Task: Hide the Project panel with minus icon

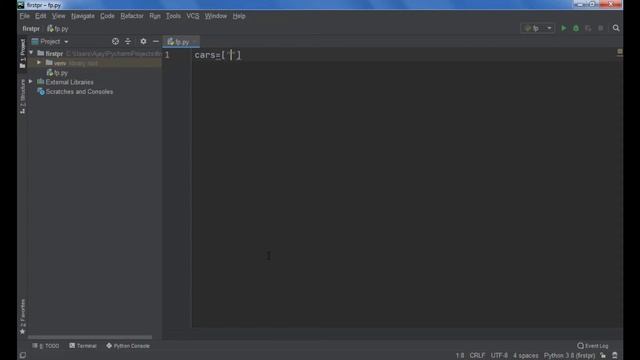Action: (156, 41)
